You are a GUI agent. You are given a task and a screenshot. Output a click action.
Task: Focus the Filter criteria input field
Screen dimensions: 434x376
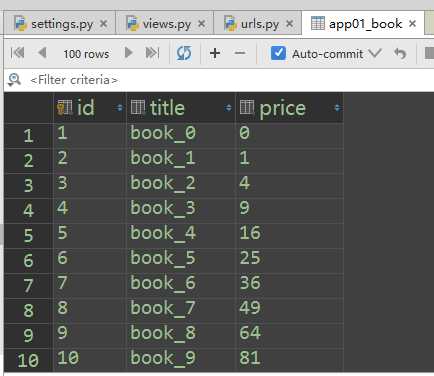tap(220, 80)
